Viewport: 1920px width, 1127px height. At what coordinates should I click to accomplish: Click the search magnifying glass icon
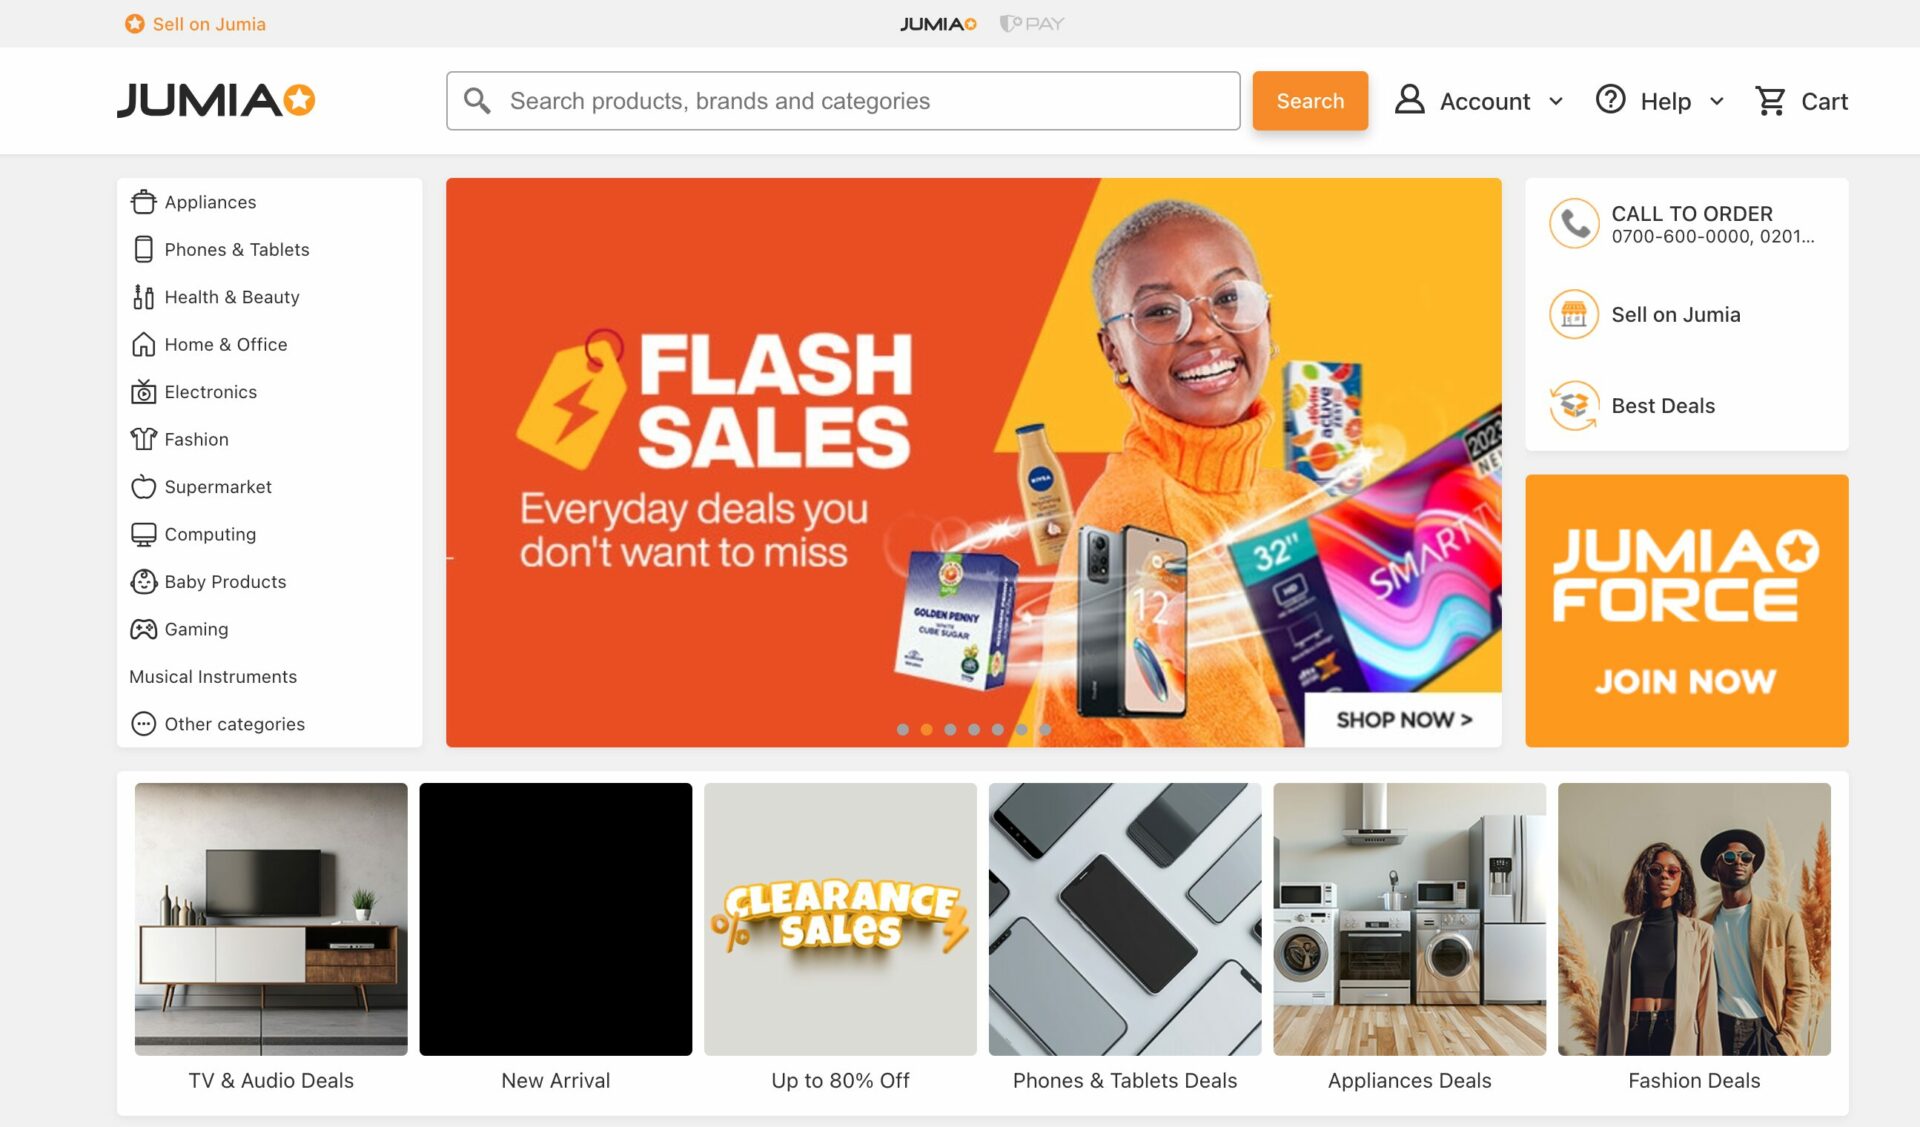(x=479, y=99)
